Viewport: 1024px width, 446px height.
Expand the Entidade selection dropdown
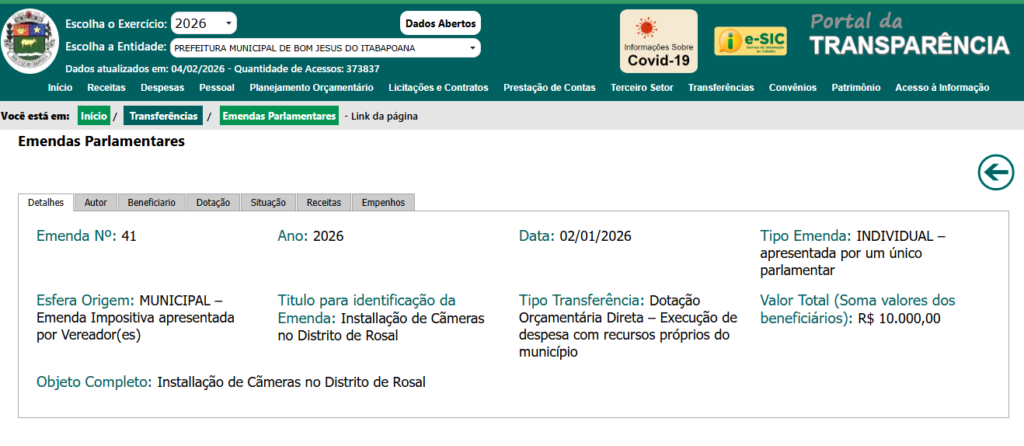coord(324,47)
